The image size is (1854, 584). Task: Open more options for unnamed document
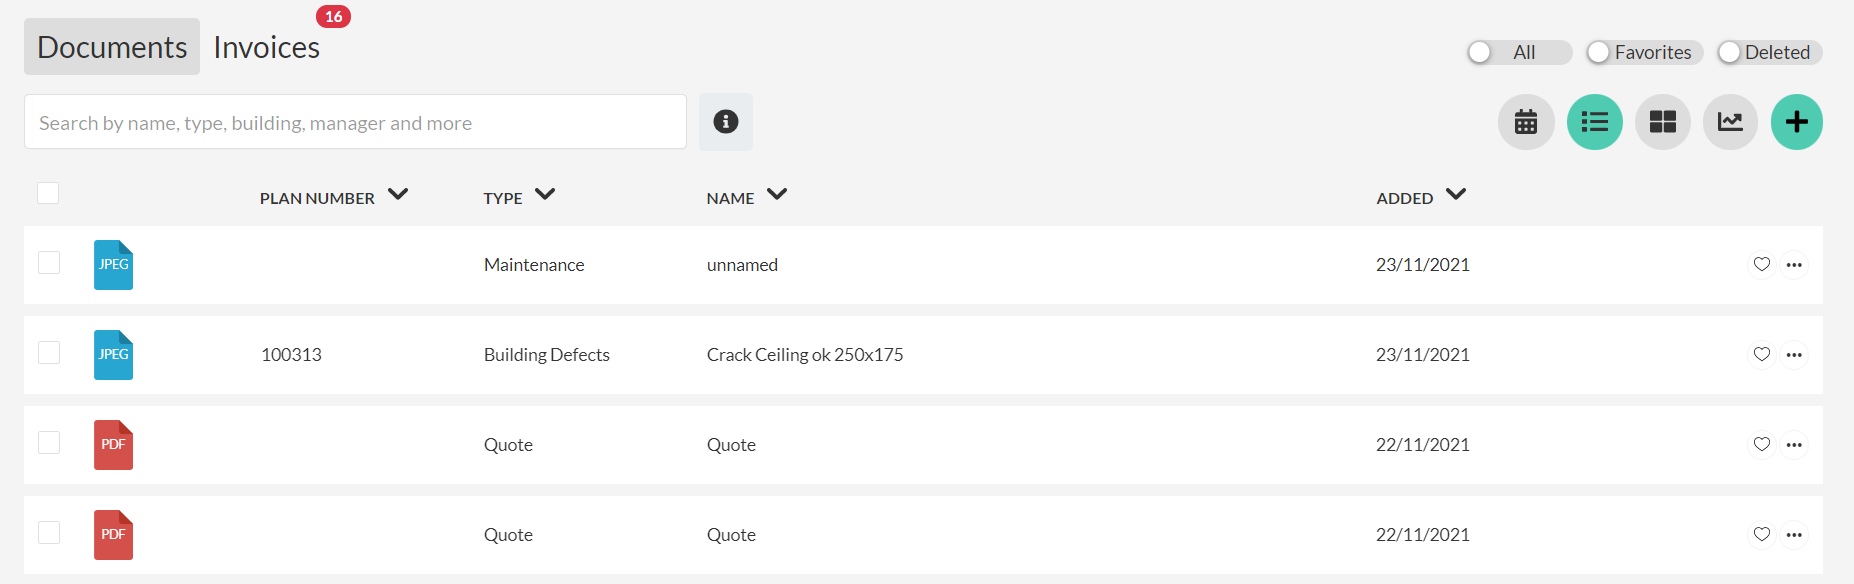tap(1794, 265)
